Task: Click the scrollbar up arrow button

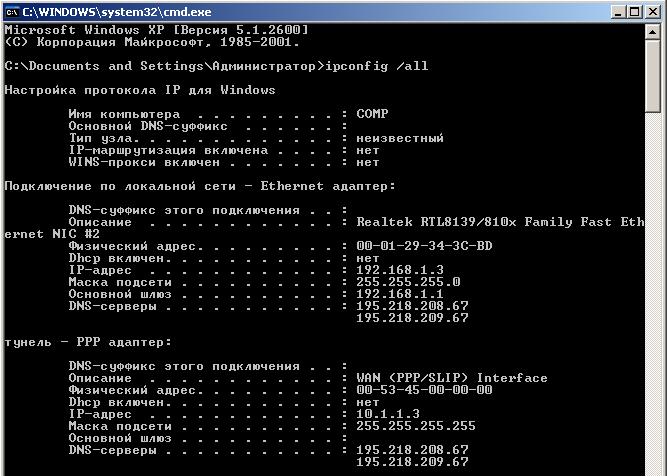Action: [x=652, y=32]
